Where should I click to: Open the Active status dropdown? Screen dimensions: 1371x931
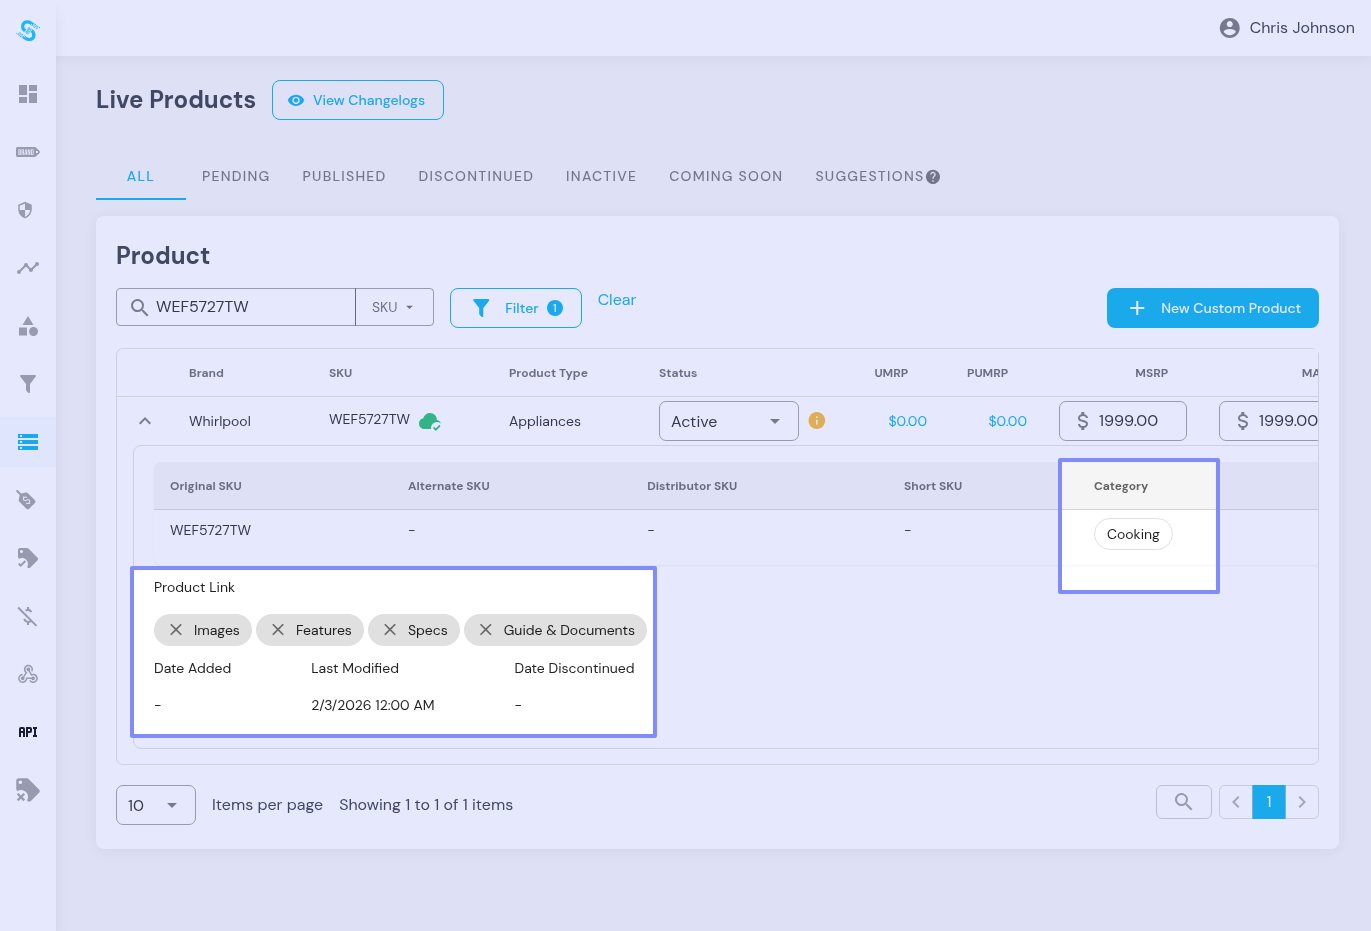728,421
